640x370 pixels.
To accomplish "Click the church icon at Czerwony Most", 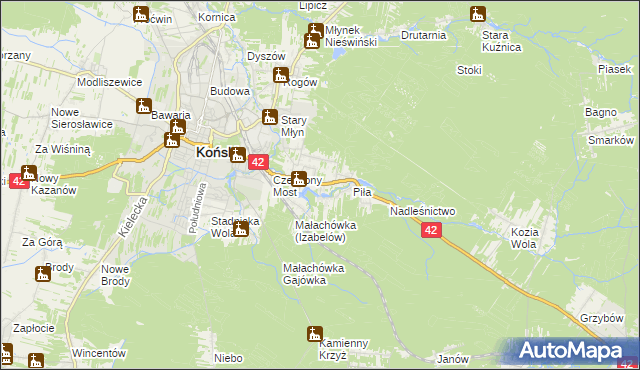I will pos(299,179).
